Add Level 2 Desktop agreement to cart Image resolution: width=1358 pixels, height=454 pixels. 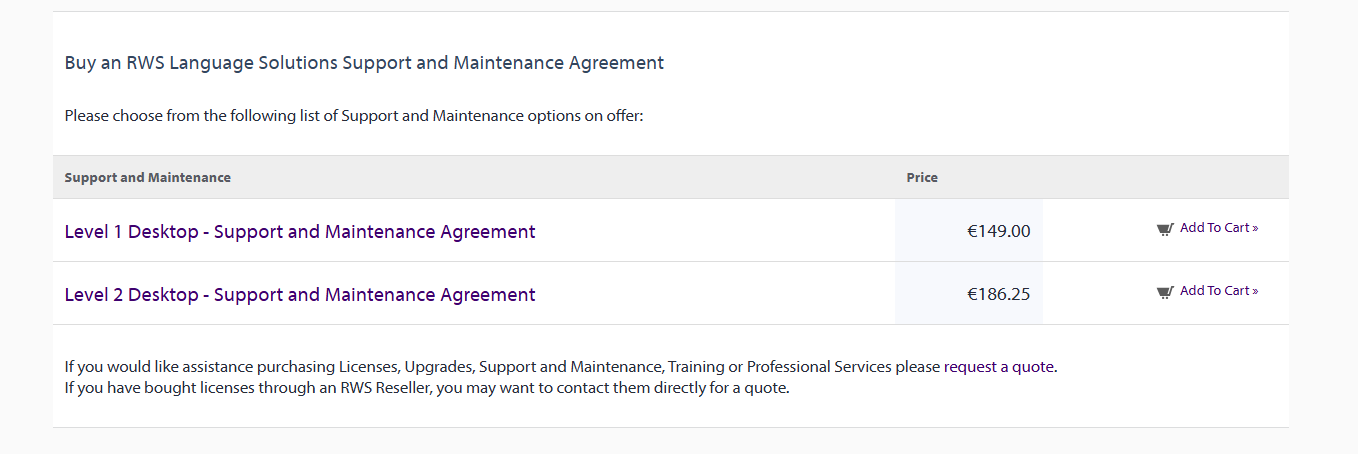tap(1214, 291)
